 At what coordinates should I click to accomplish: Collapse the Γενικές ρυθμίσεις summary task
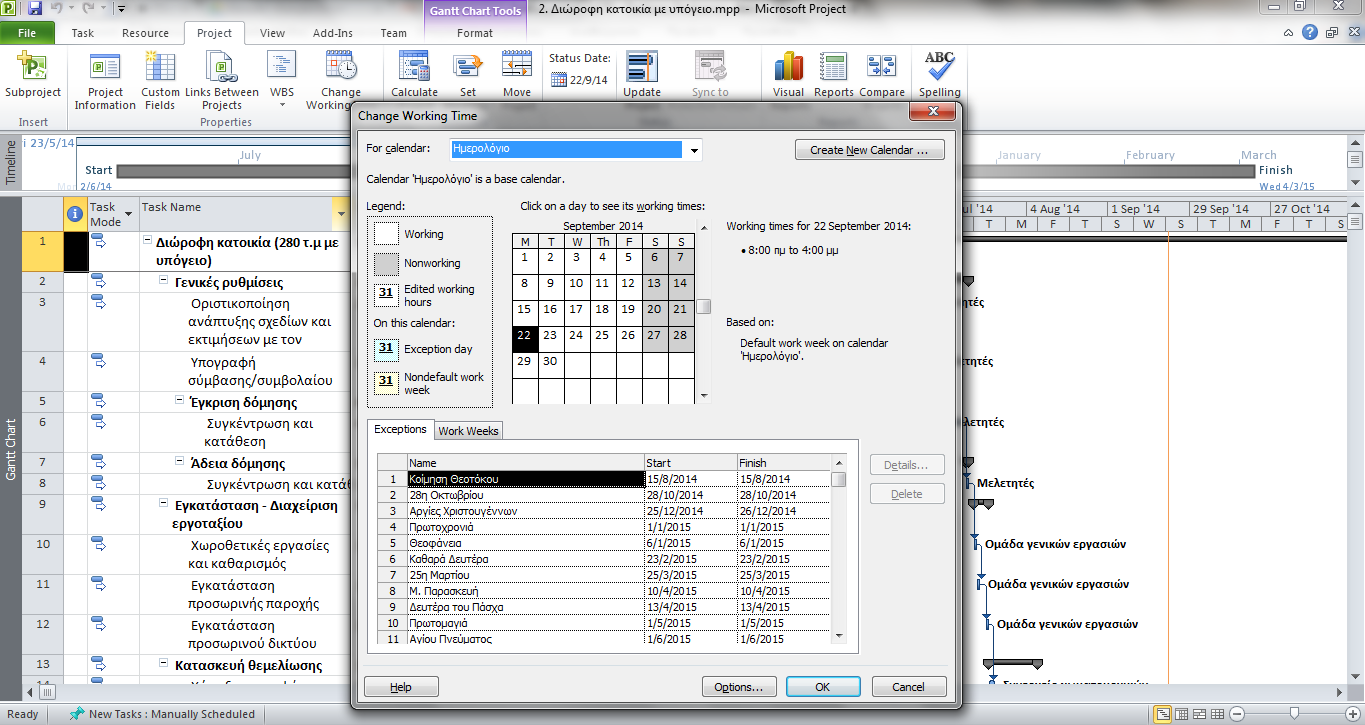click(x=165, y=282)
